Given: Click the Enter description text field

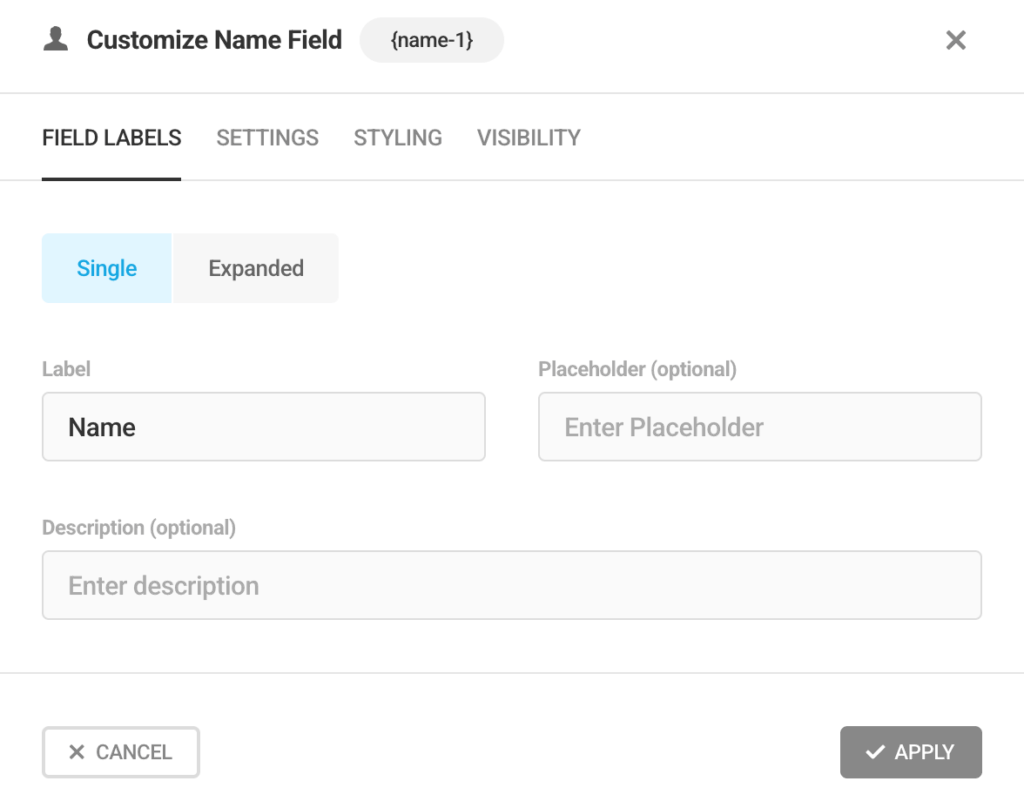Looking at the screenshot, I should 512,585.
